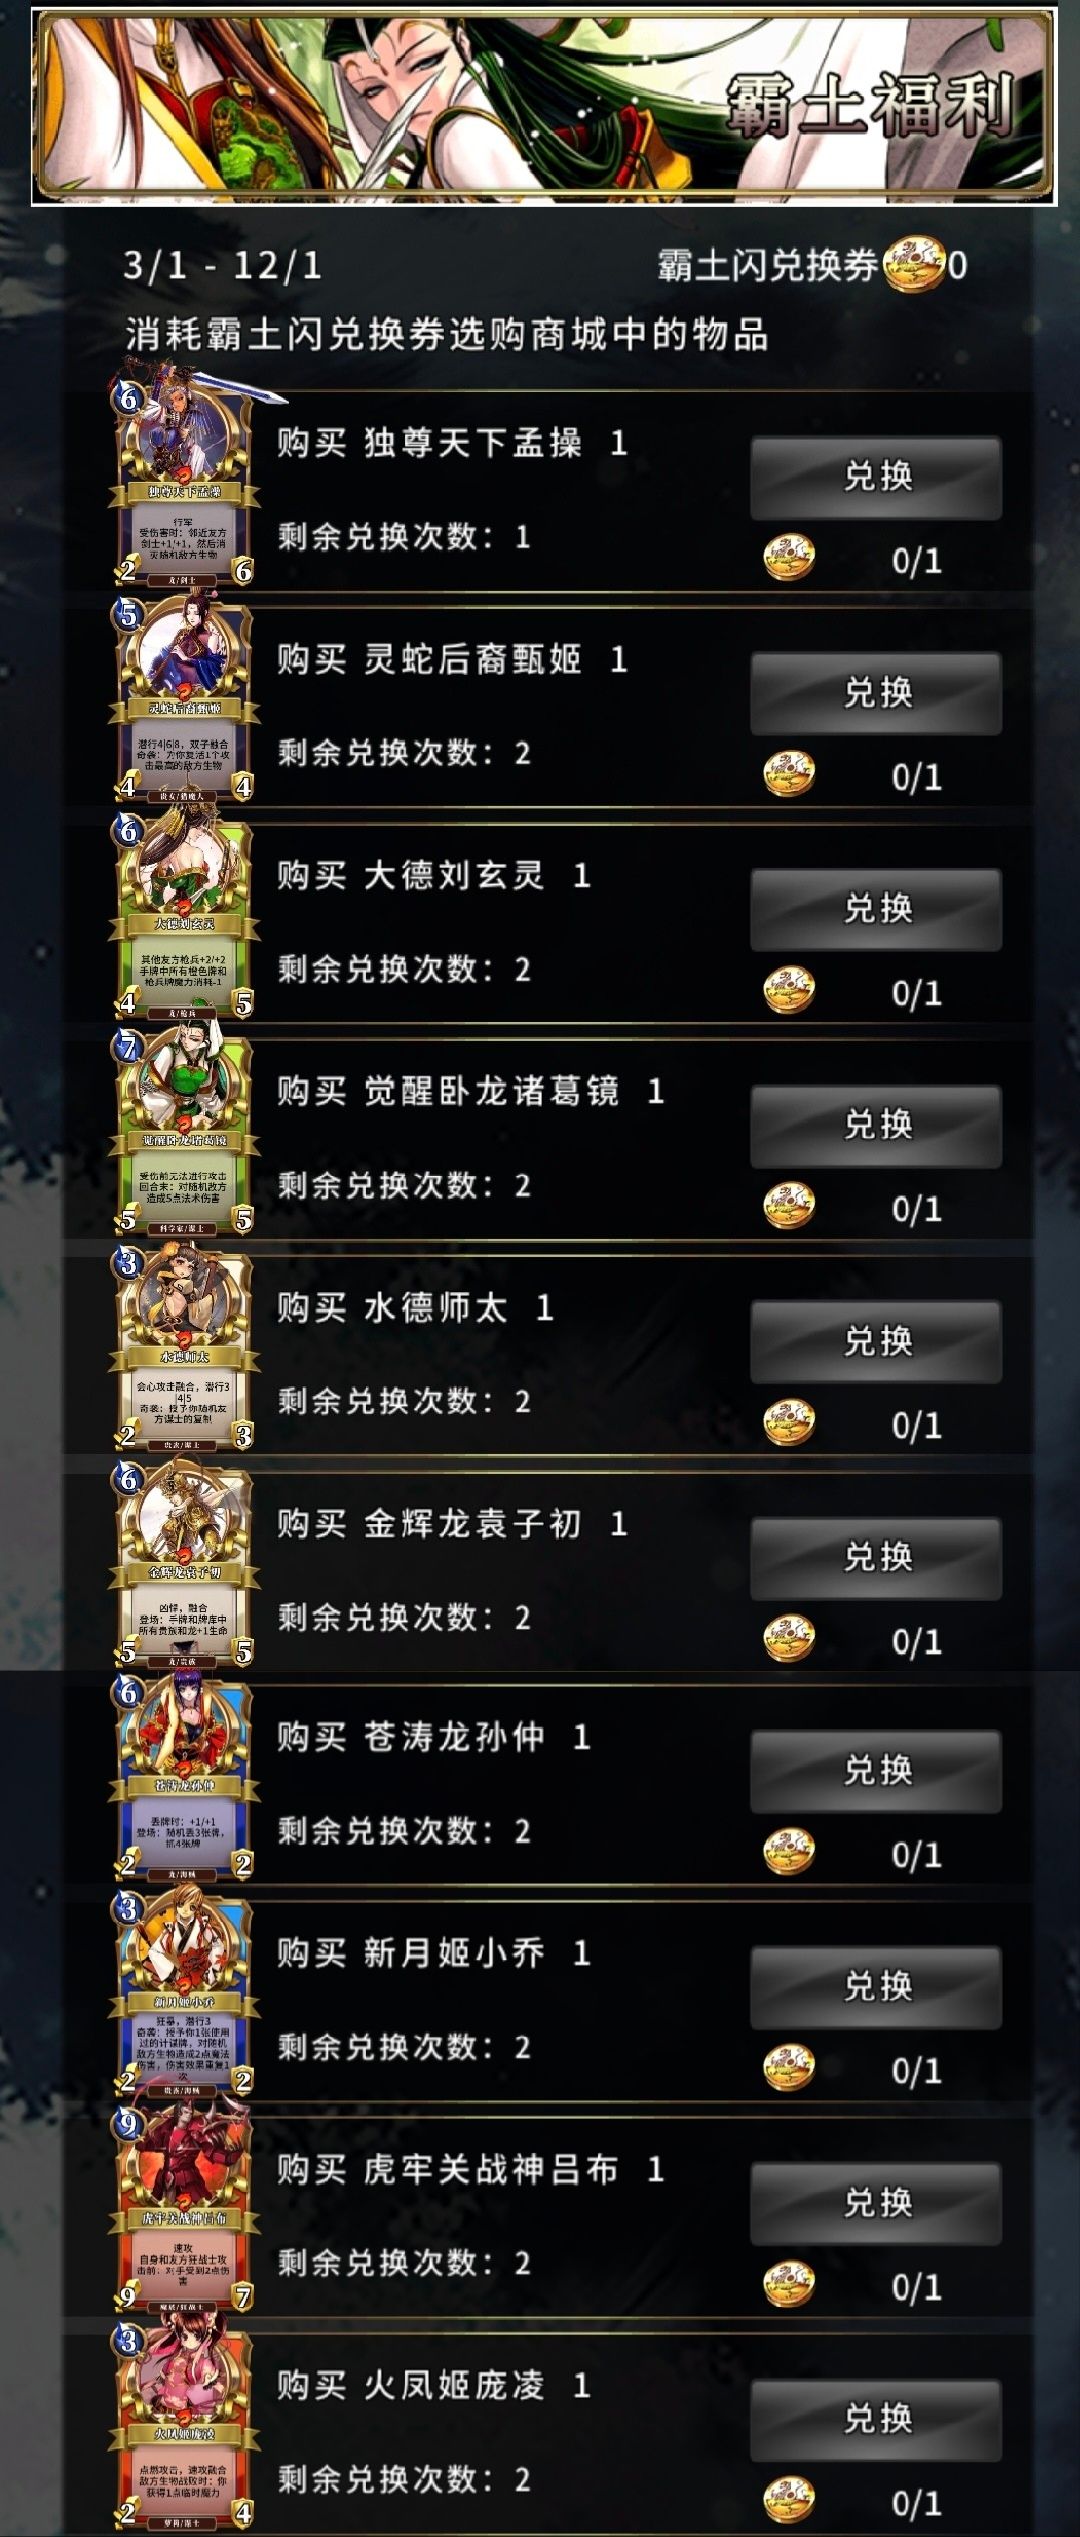1080x2537 pixels.
Task: Click the voucher coin icon under 独尊天下孟操 button
Action: pos(789,558)
